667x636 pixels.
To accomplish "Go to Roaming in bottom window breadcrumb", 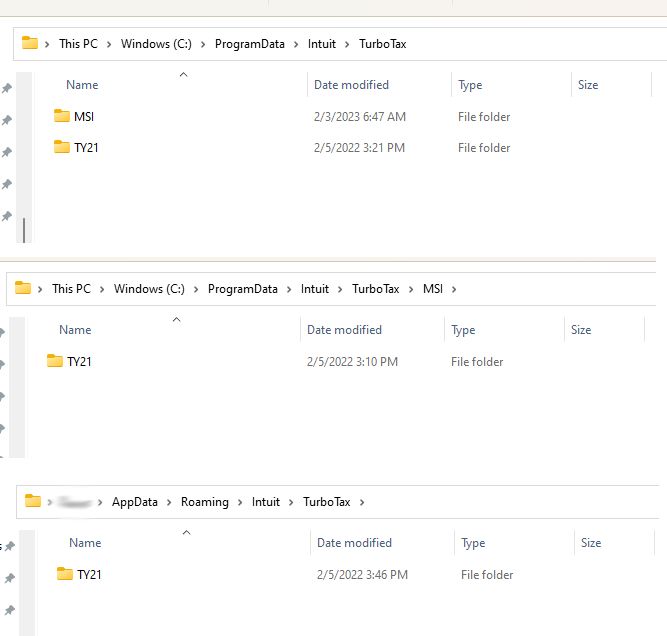I will pos(205,502).
